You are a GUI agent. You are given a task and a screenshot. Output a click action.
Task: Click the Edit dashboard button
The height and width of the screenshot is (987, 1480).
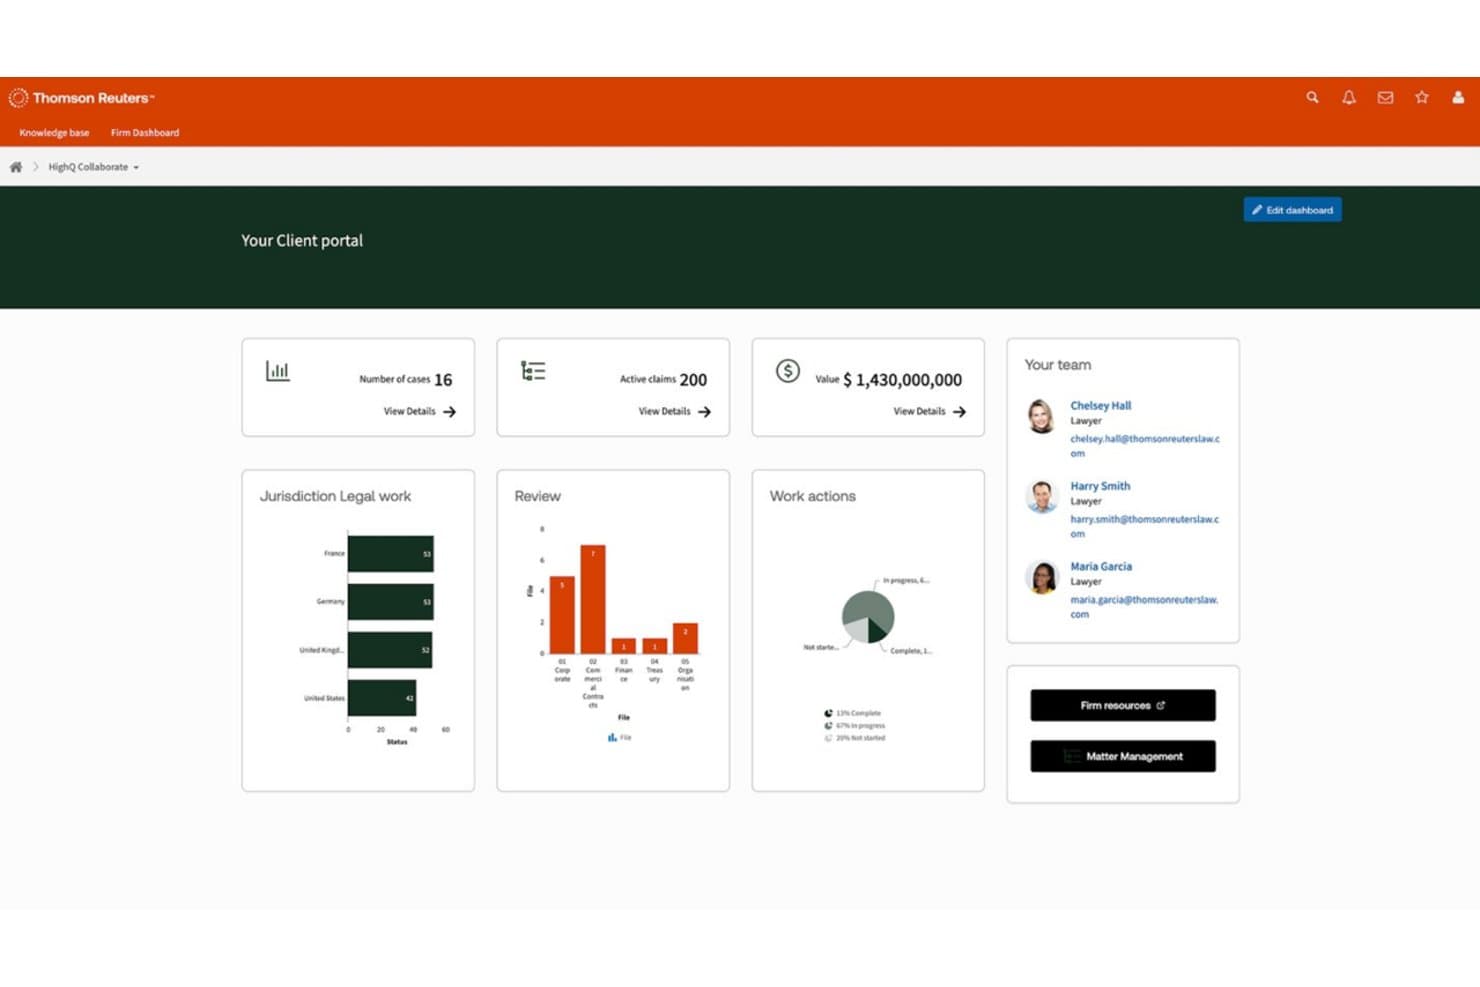[1292, 210]
